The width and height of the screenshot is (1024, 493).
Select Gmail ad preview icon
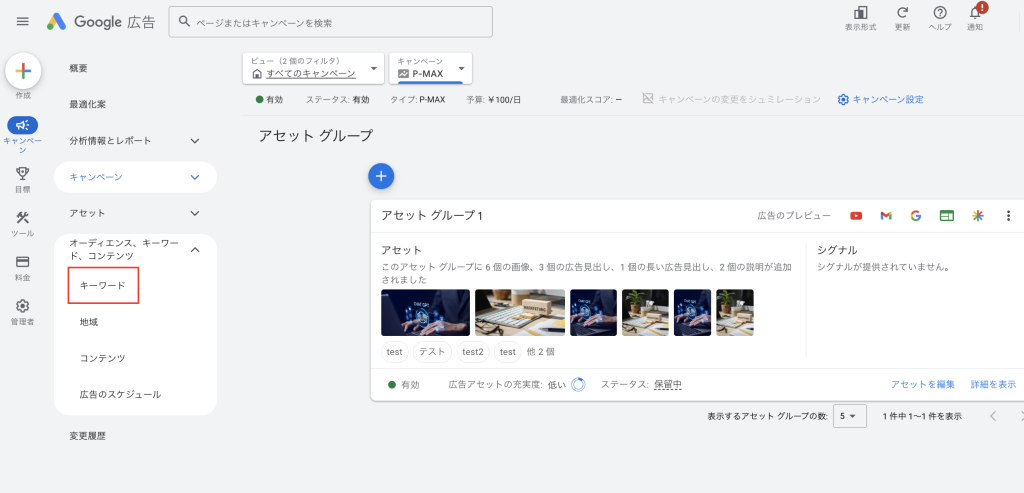click(x=886, y=216)
